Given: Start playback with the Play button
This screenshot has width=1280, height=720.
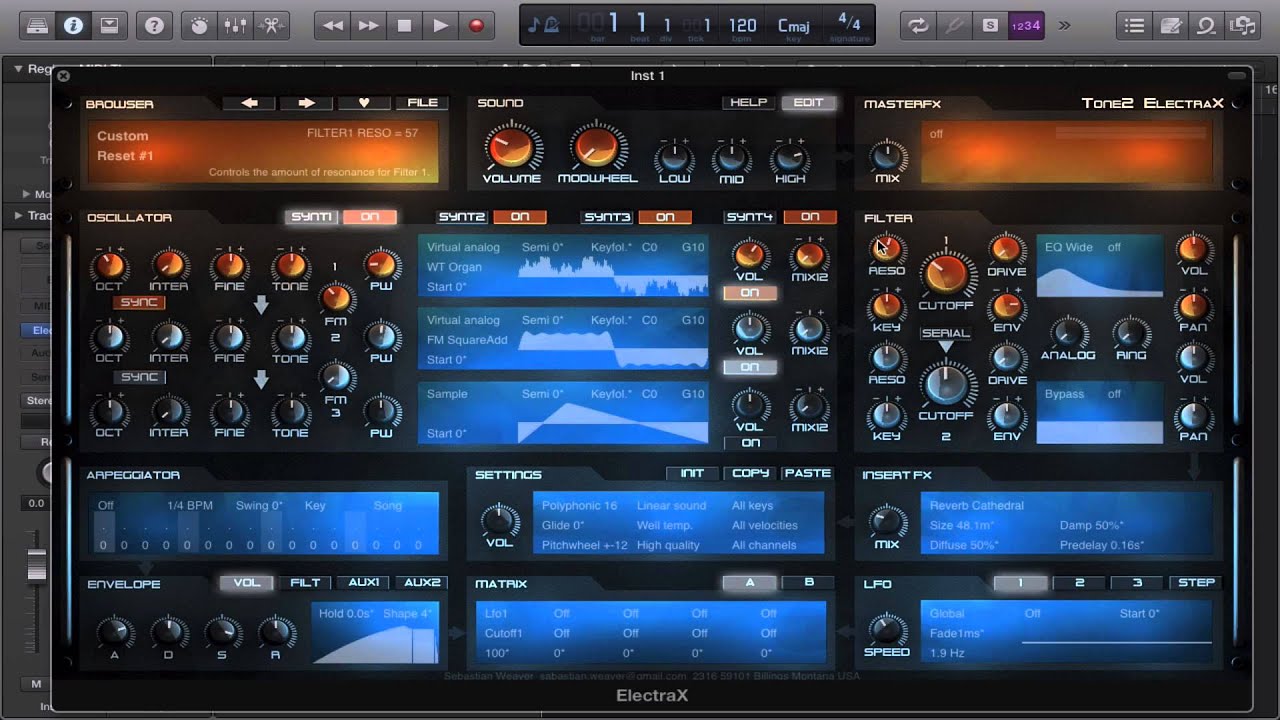Looking at the screenshot, I should click(x=440, y=25).
